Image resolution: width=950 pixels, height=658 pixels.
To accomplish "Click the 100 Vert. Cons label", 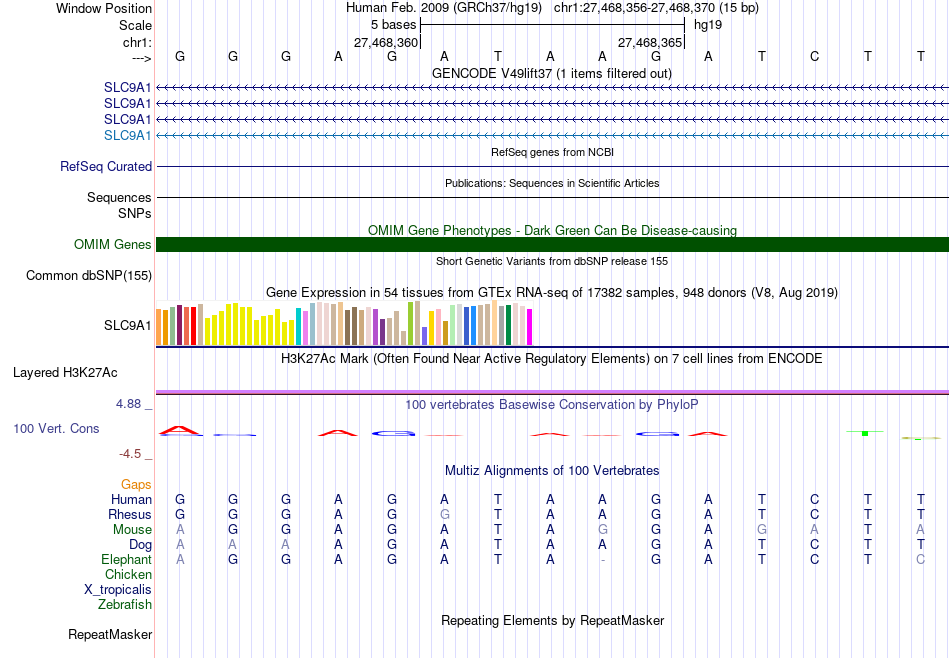I will (x=56, y=428).
